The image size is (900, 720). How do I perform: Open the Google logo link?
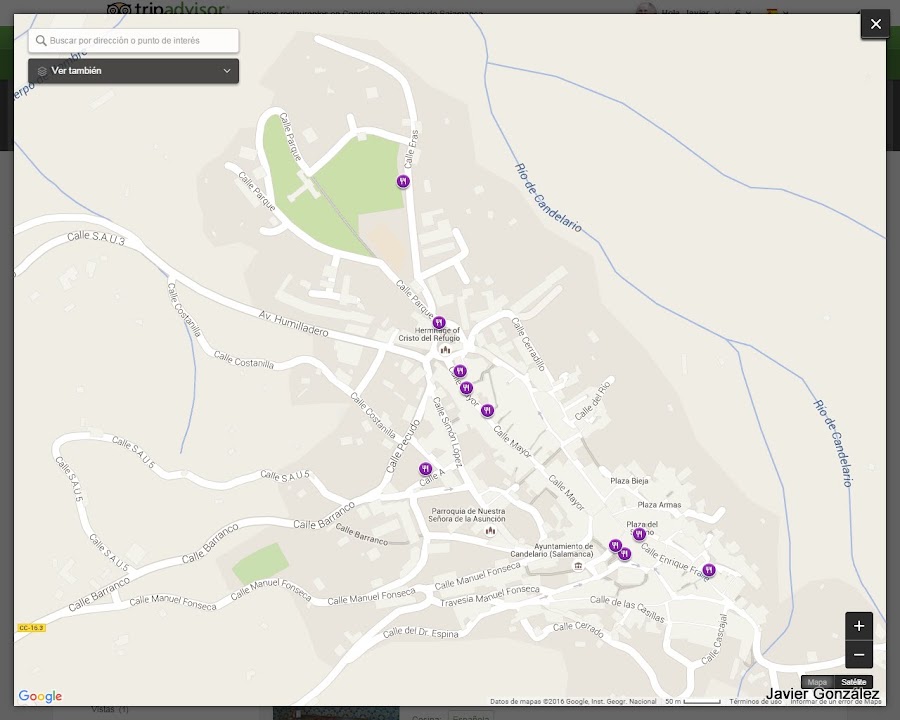[x=40, y=696]
